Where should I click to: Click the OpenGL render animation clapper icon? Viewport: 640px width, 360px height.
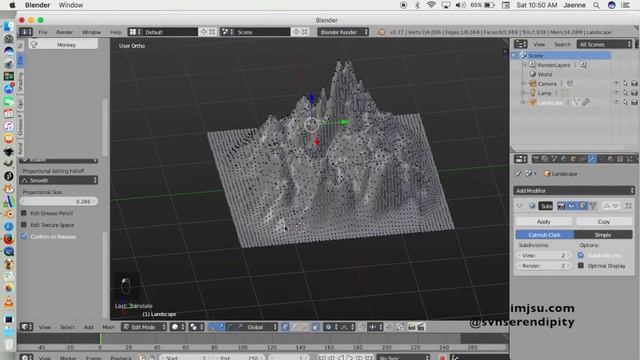pyautogui.click(x=421, y=327)
